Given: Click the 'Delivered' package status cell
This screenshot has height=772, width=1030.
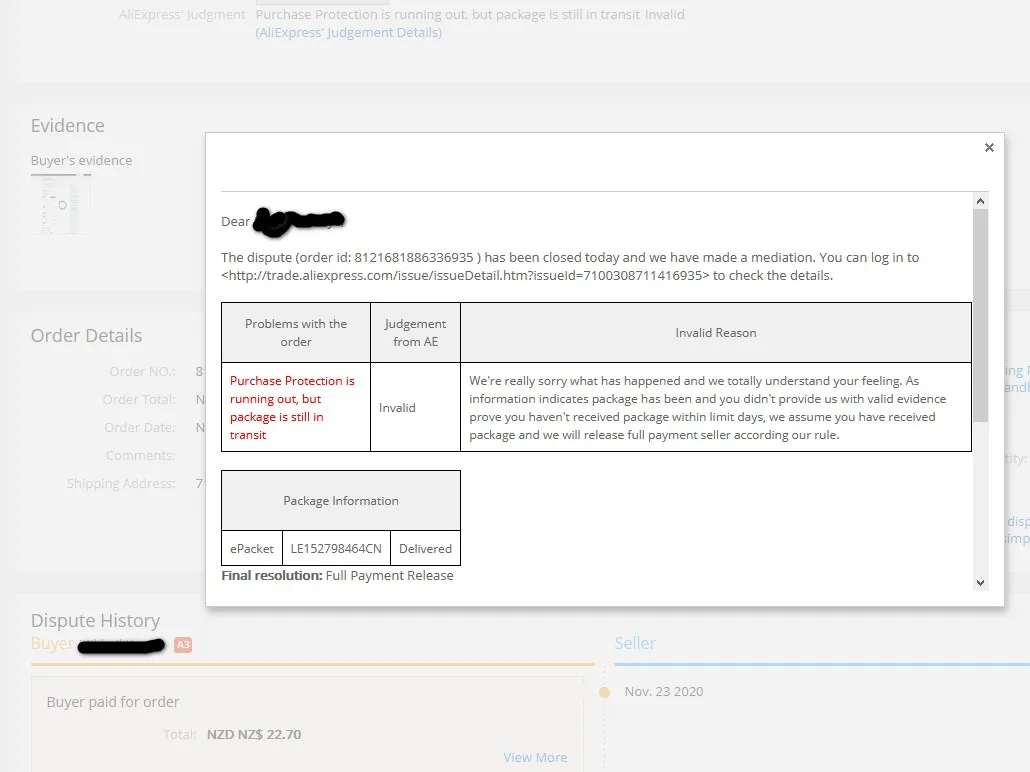Looking at the screenshot, I should coord(425,549).
